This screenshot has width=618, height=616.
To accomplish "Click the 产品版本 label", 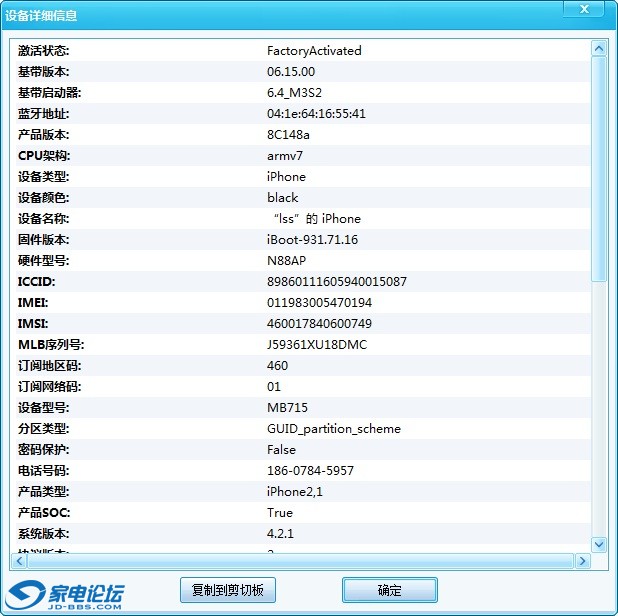I will [43, 135].
